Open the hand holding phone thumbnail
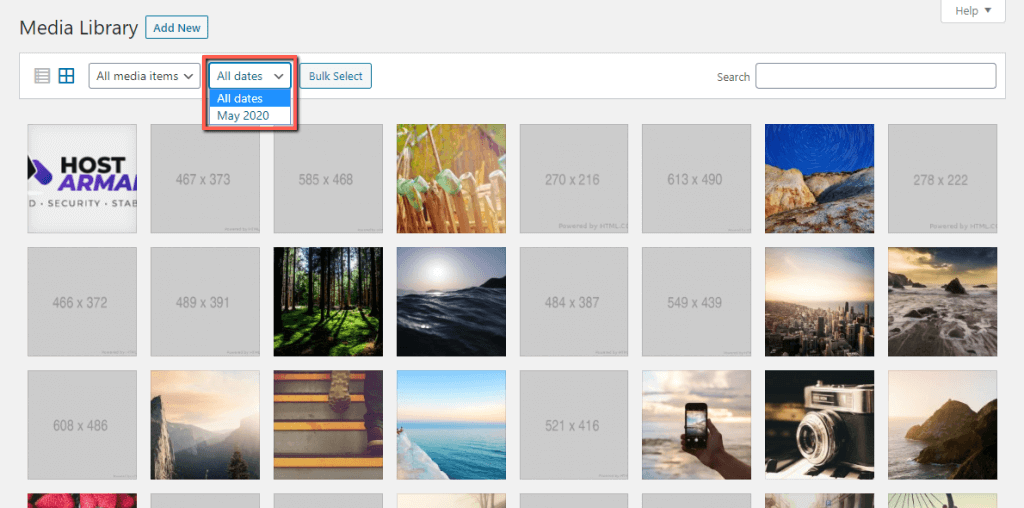Screen dimensions: 1024x508 [x=696, y=425]
